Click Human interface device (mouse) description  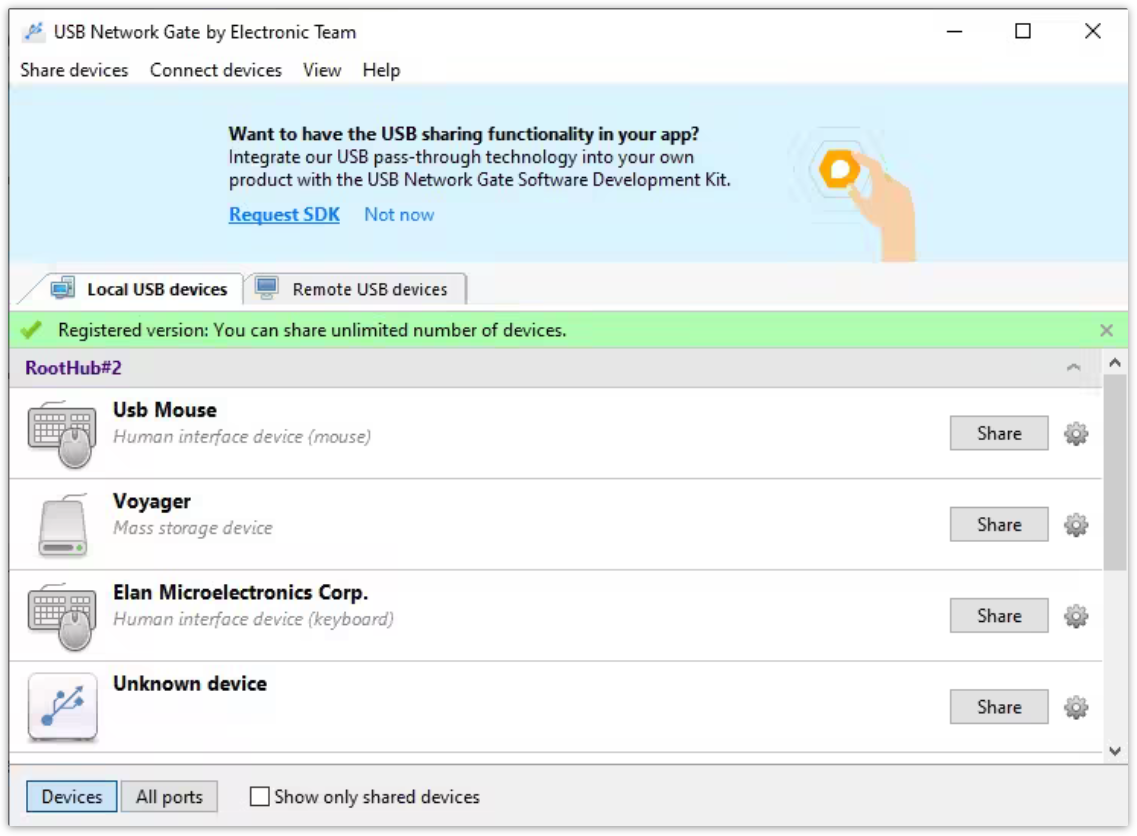point(241,436)
